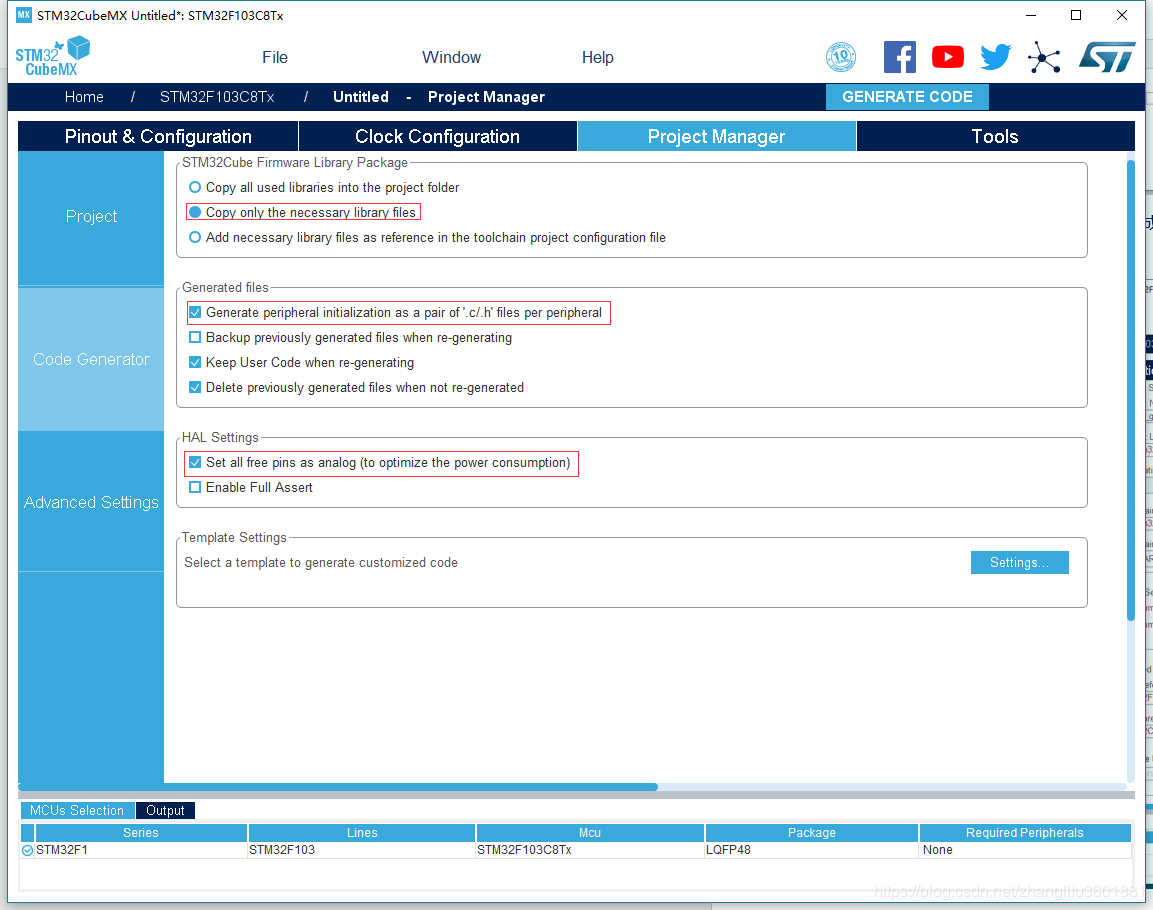Maximize the STM32CubeMX window
1153x910 pixels.
click(x=1076, y=15)
